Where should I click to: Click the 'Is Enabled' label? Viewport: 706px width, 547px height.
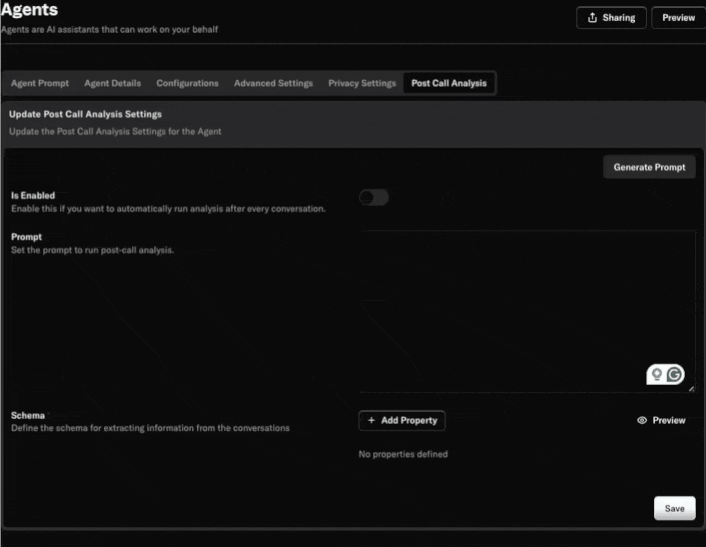[33, 195]
